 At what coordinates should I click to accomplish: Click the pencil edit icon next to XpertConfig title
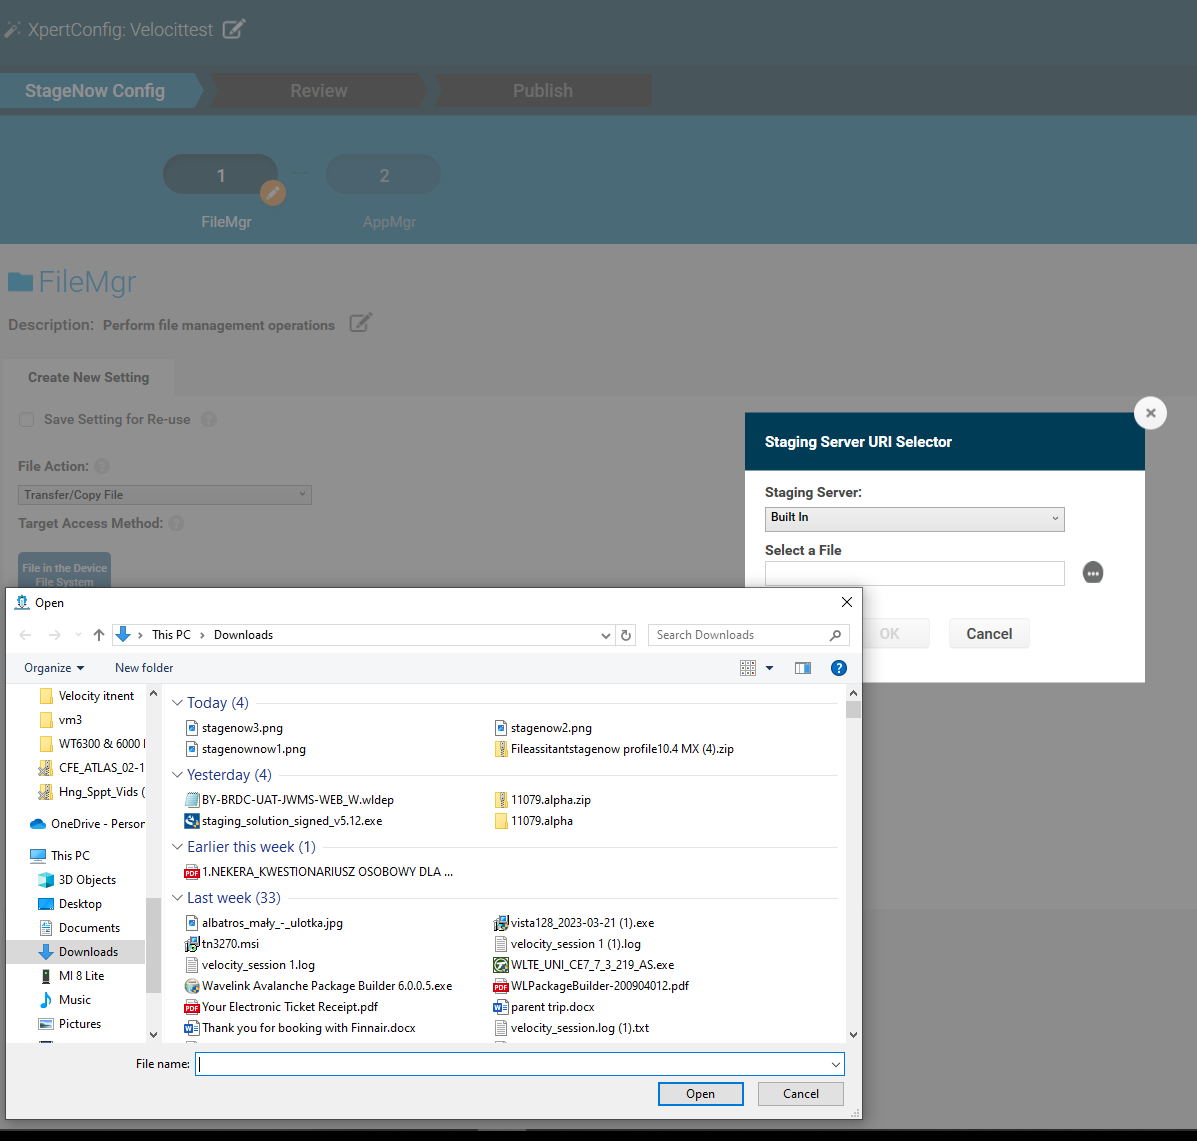236,29
